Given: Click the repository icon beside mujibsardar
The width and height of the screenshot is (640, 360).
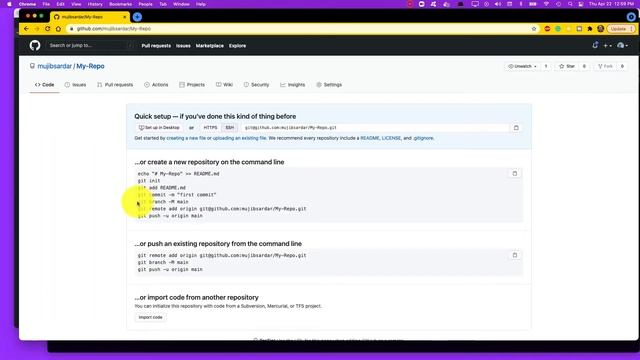Looking at the screenshot, I should 32,66.
